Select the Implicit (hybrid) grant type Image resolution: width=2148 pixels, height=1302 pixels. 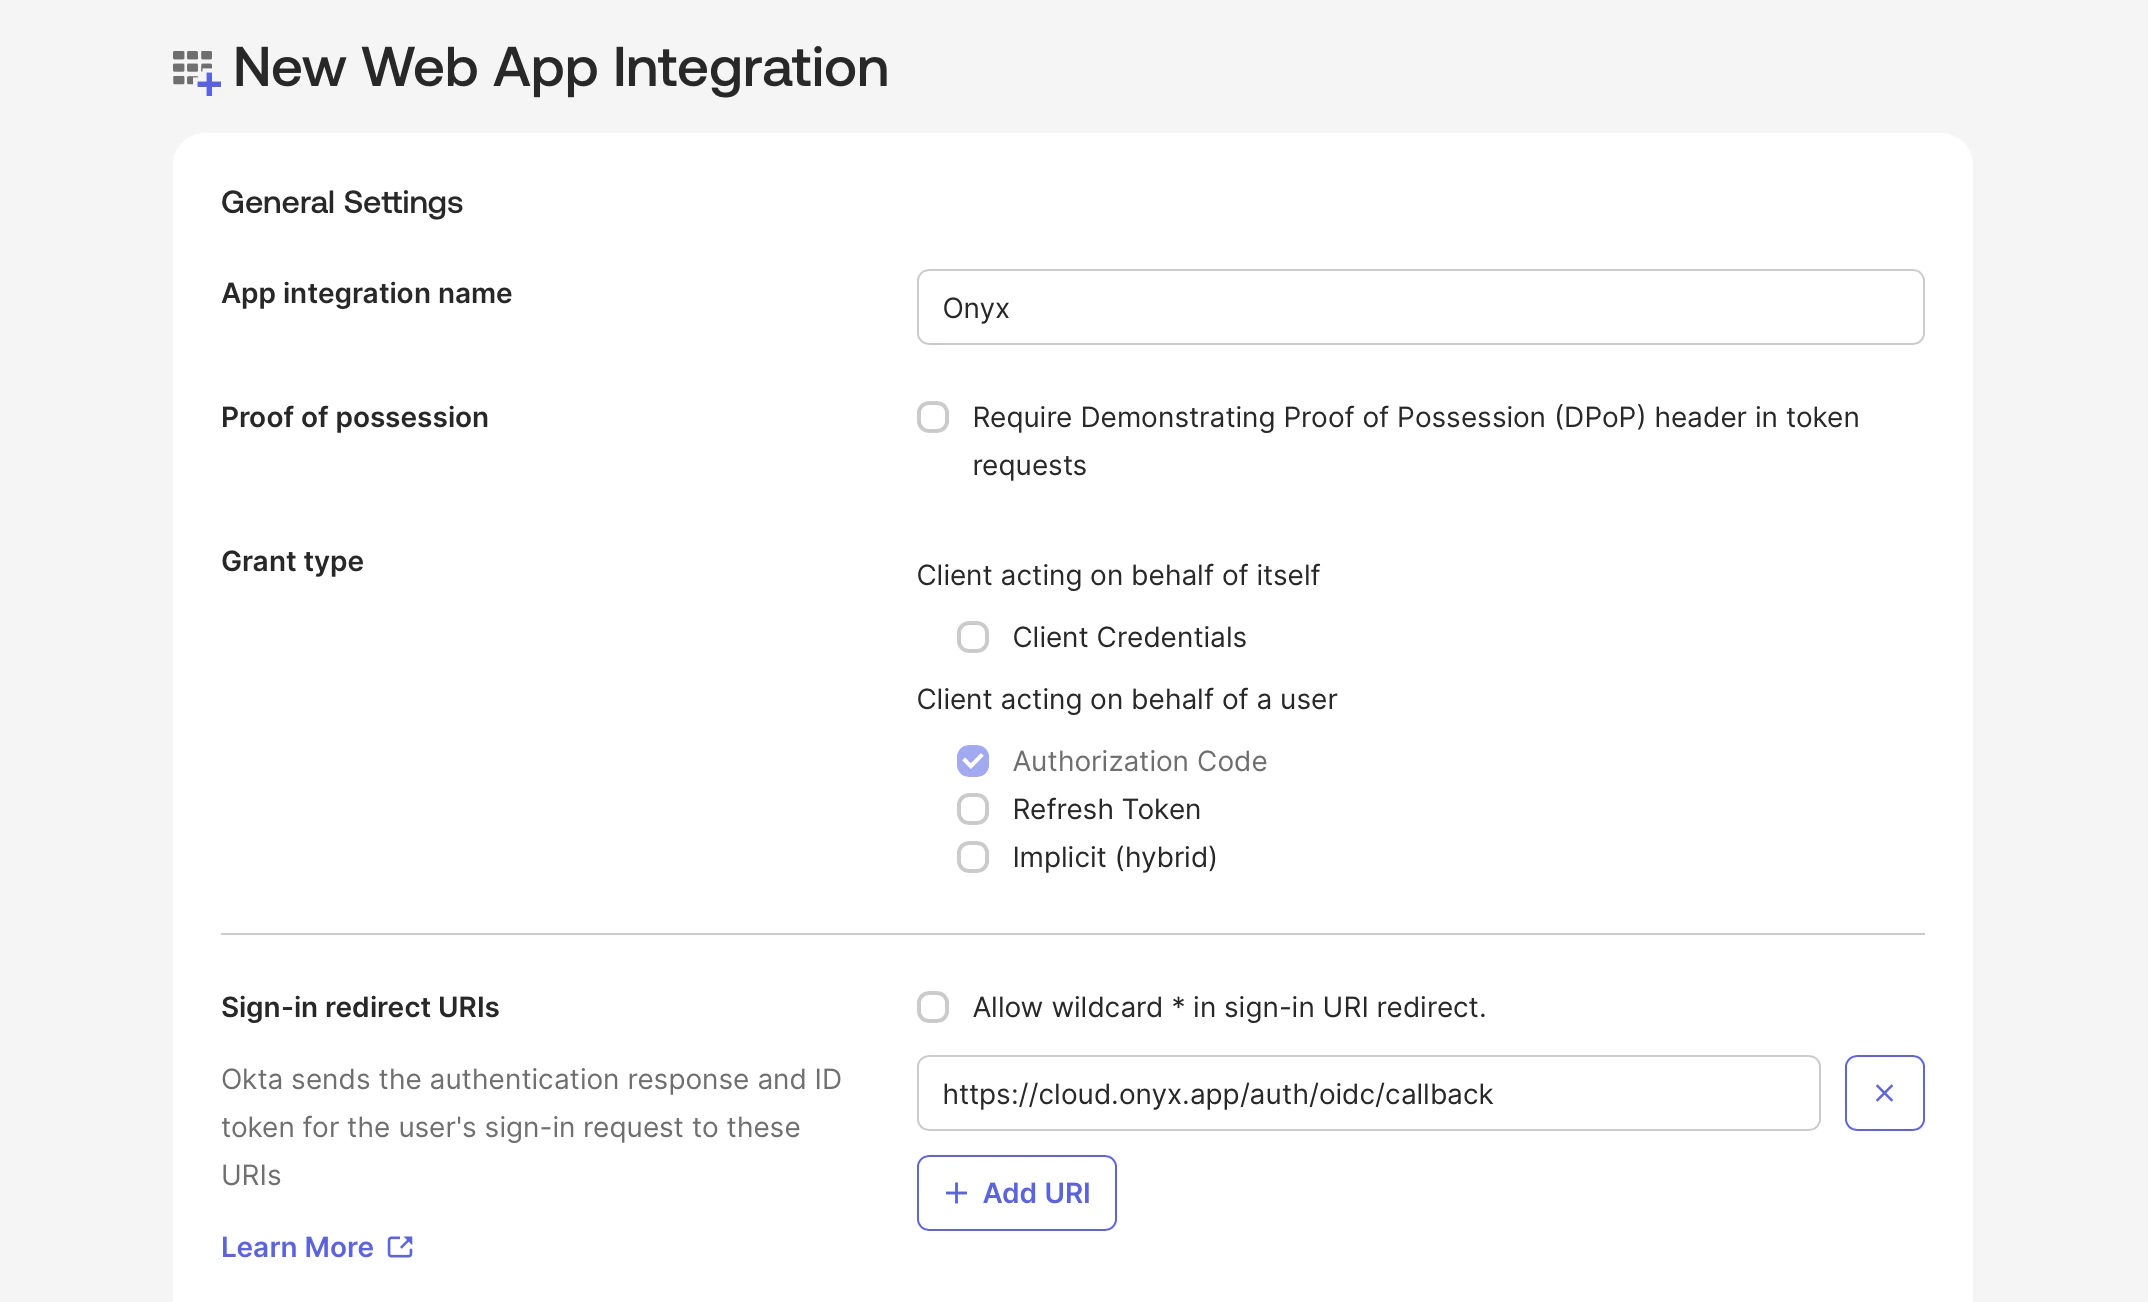tap(971, 857)
